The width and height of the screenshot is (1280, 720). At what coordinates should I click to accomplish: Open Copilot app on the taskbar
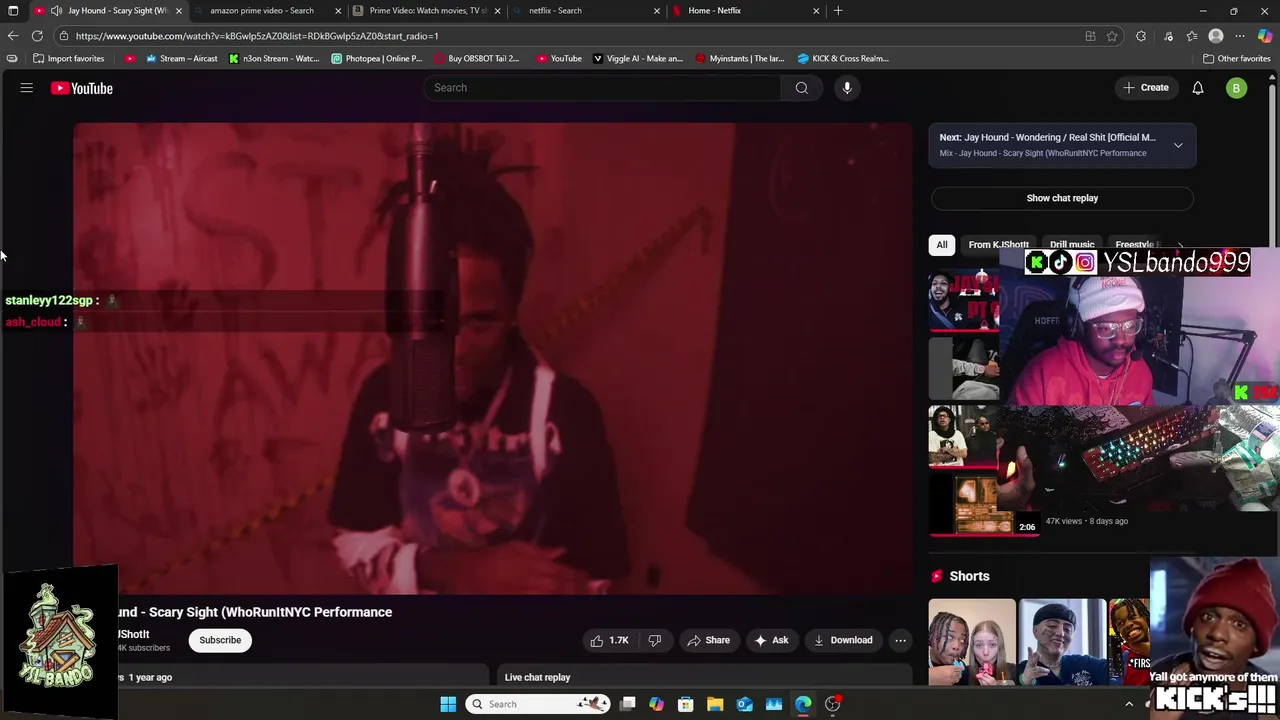point(656,704)
